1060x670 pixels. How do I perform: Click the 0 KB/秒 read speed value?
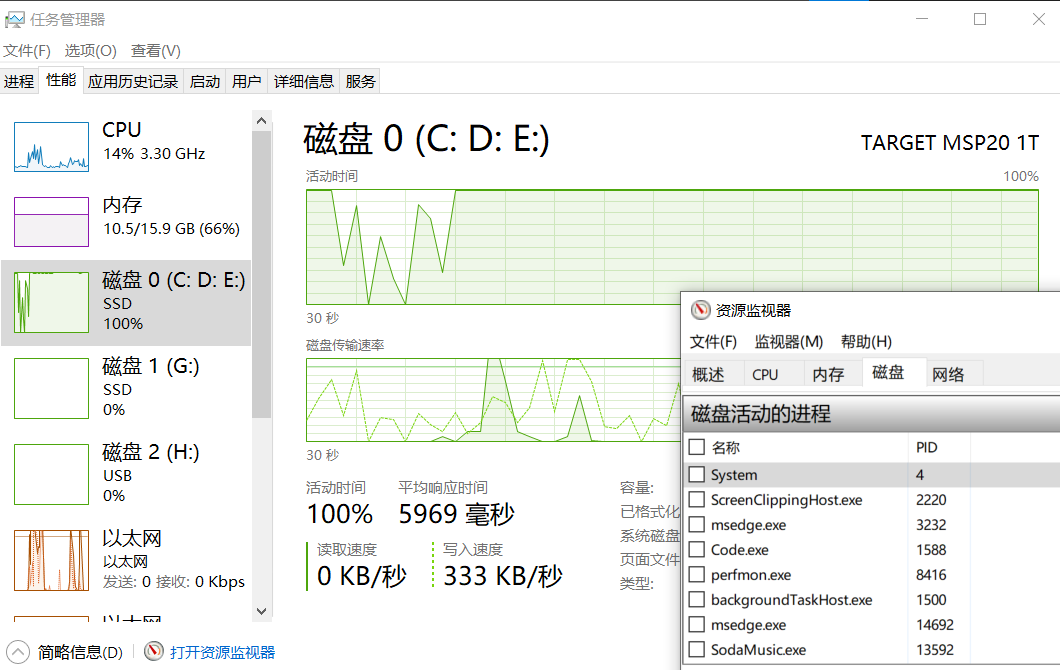(362, 576)
